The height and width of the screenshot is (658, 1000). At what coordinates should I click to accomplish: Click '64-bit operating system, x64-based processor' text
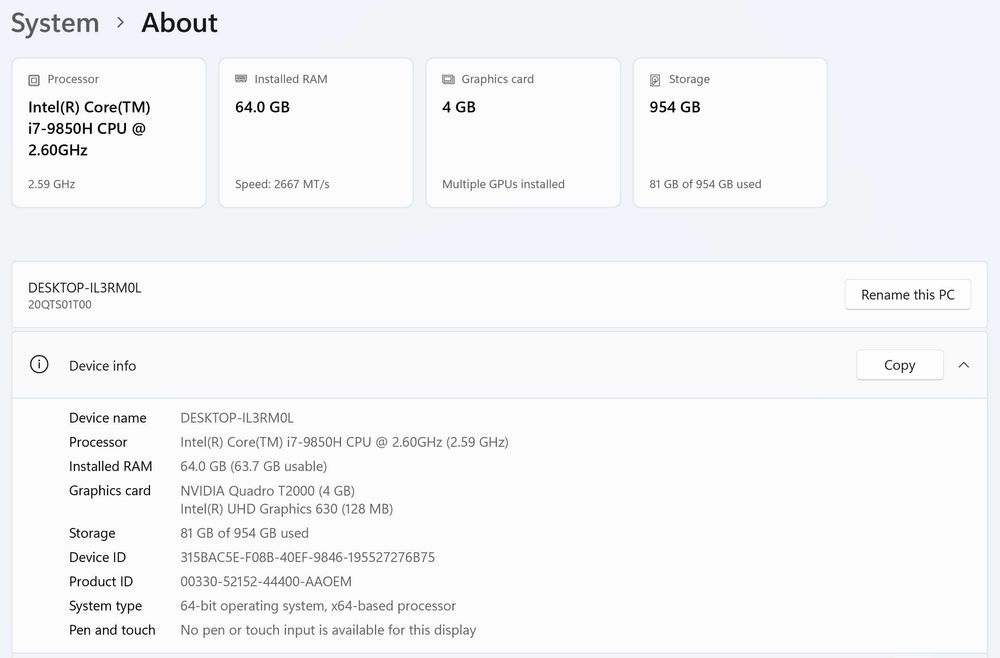(318, 606)
